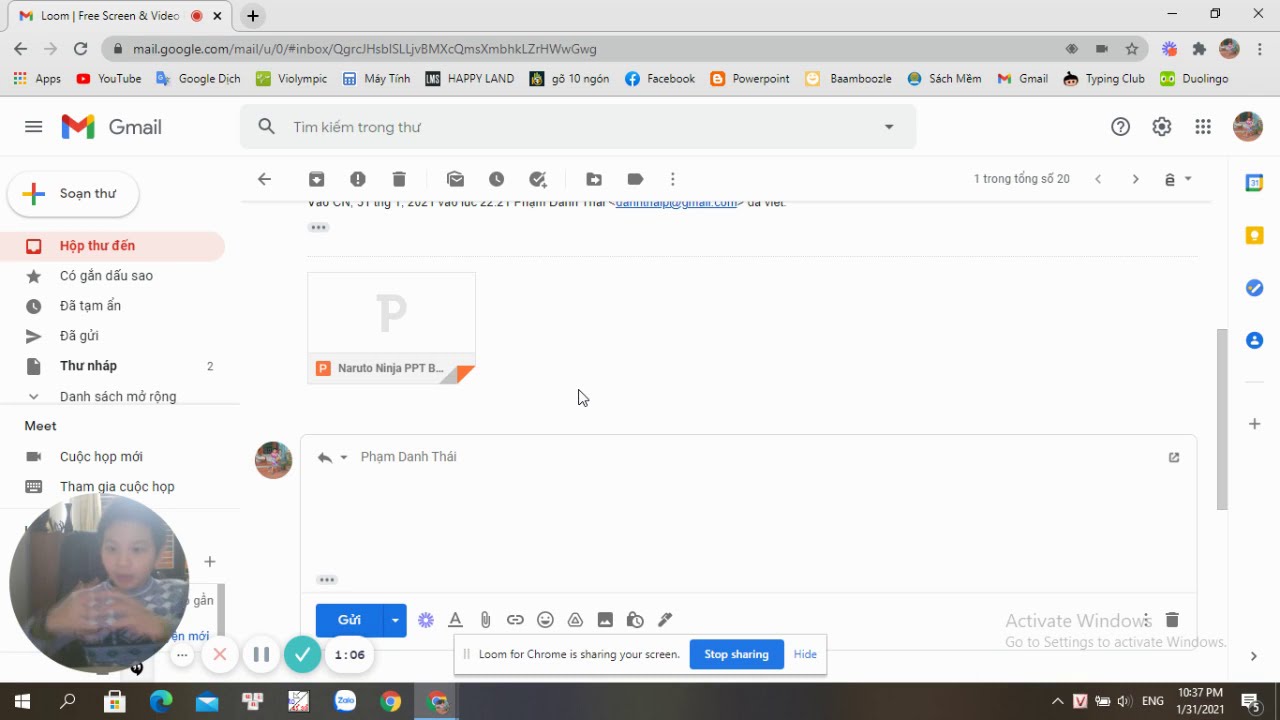Expand side panel chevron at bottom right
The height and width of the screenshot is (720, 1280).
(x=1253, y=656)
